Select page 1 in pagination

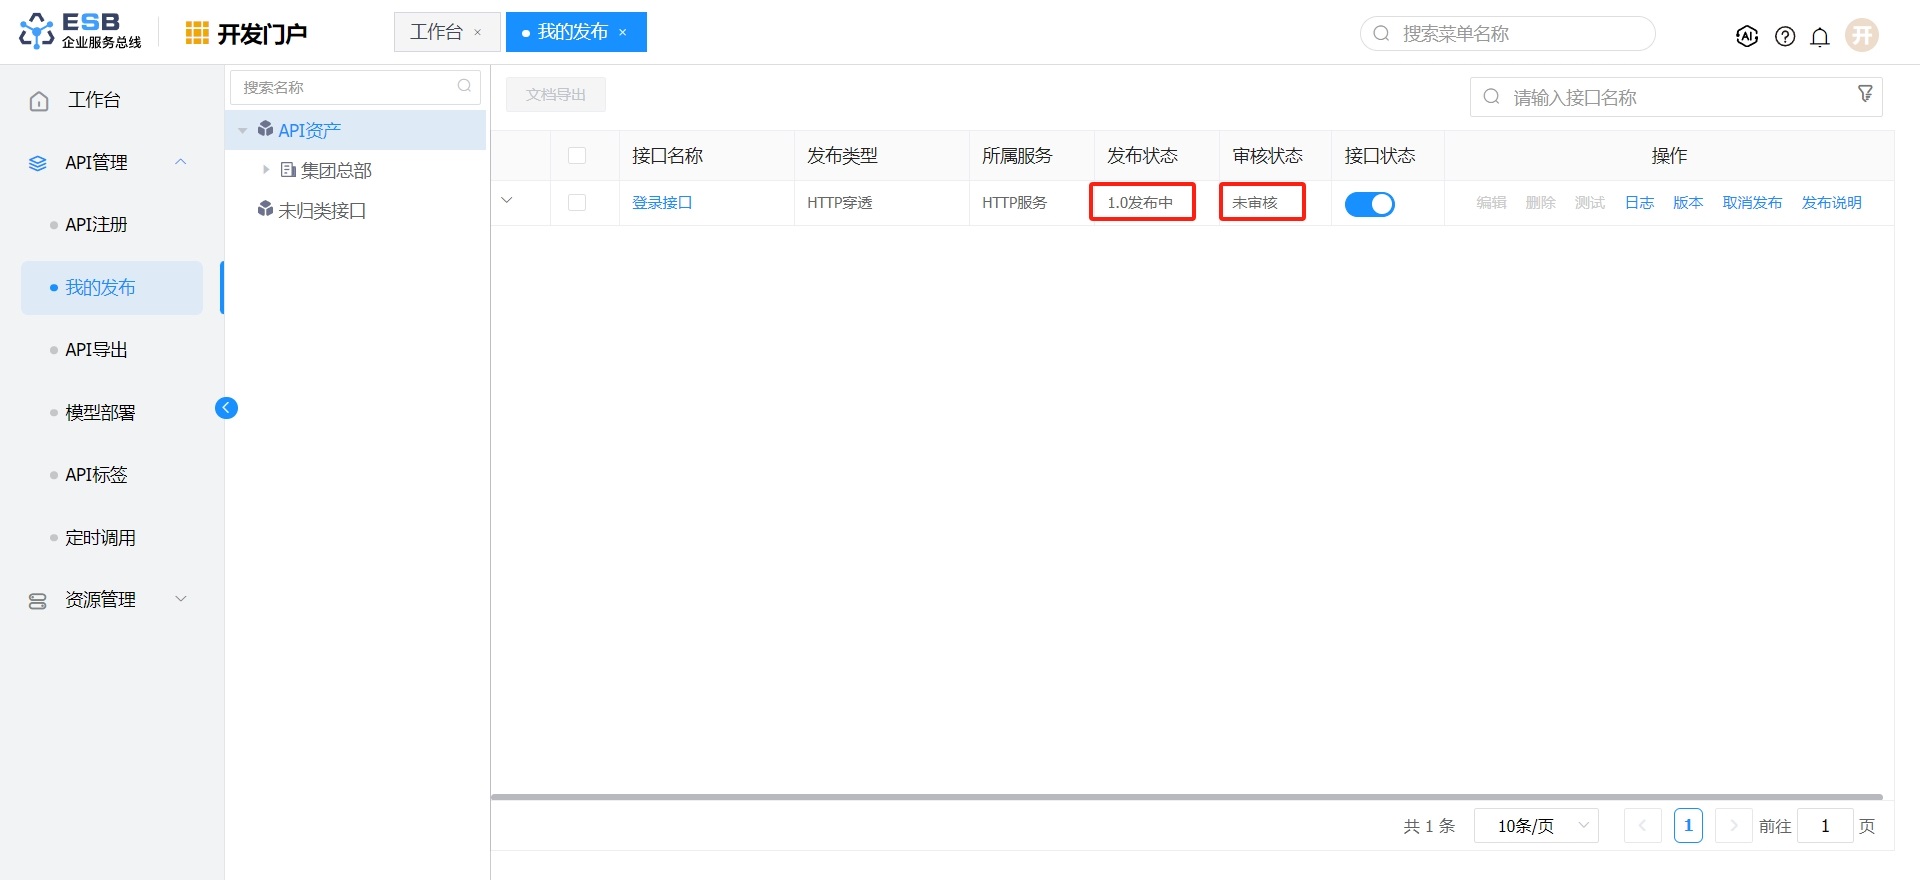[x=1688, y=826]
